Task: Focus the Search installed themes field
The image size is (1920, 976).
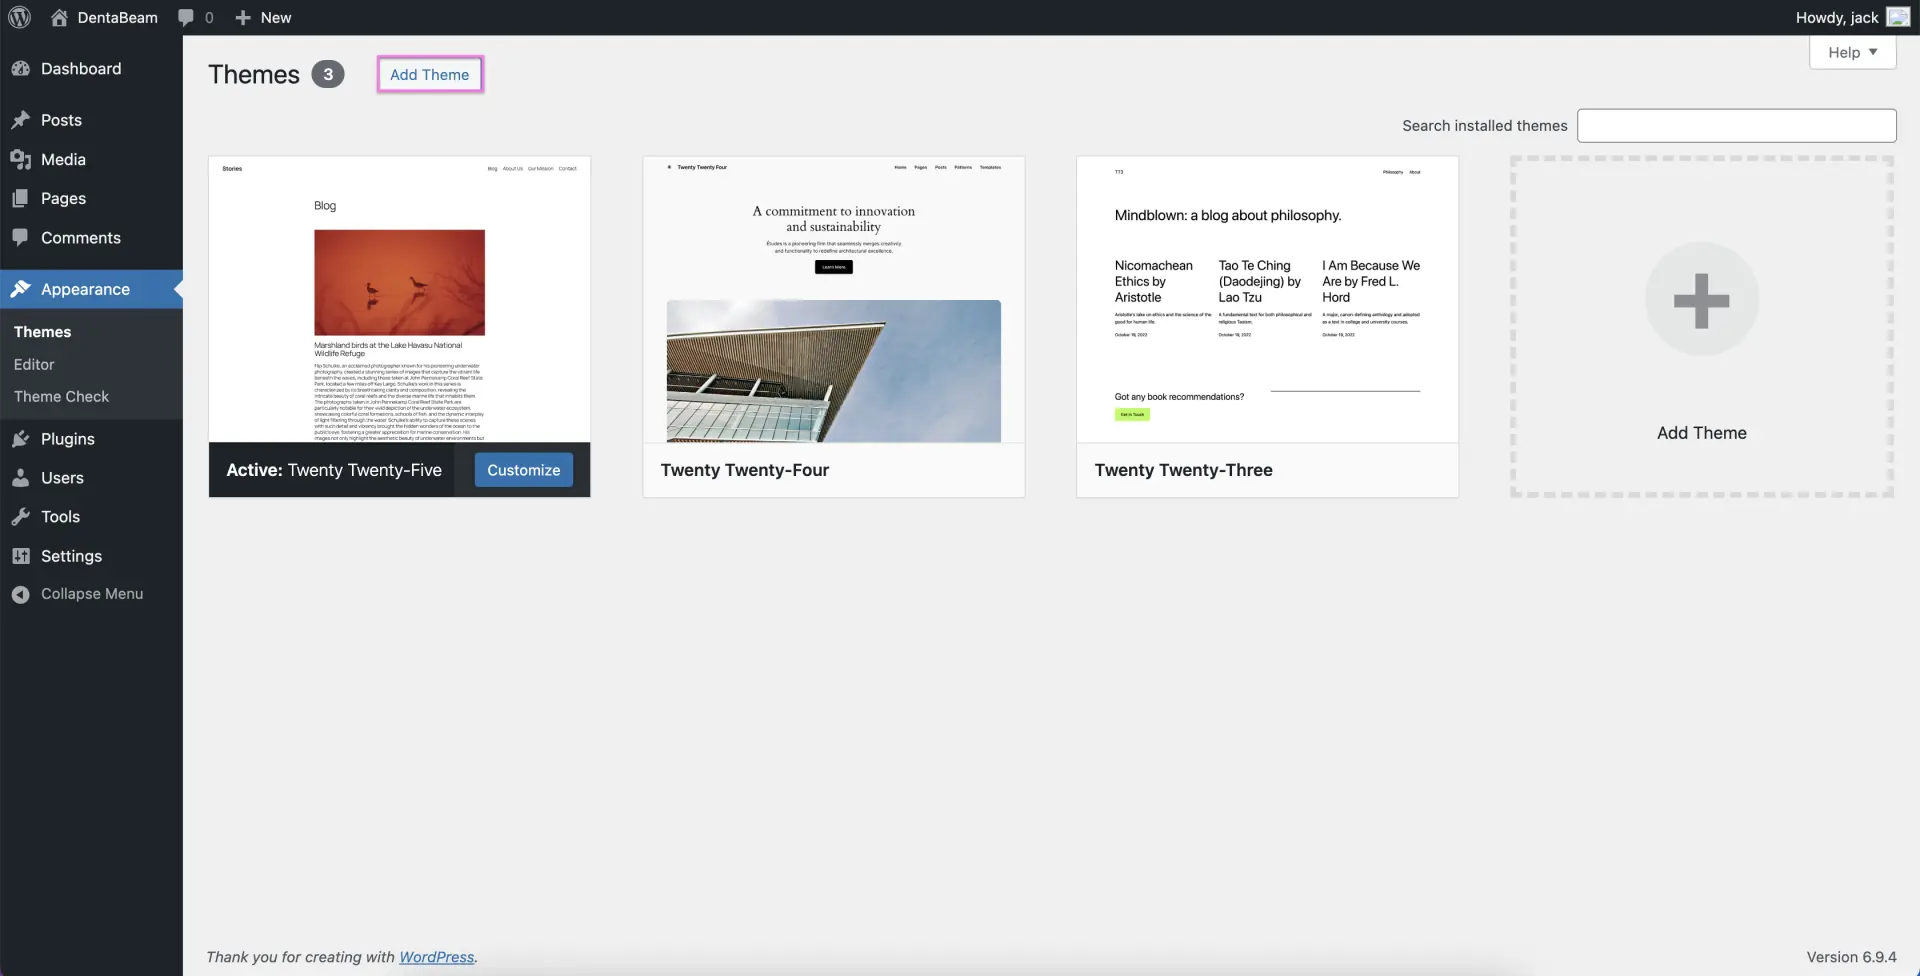Action: coord(1736,126)
